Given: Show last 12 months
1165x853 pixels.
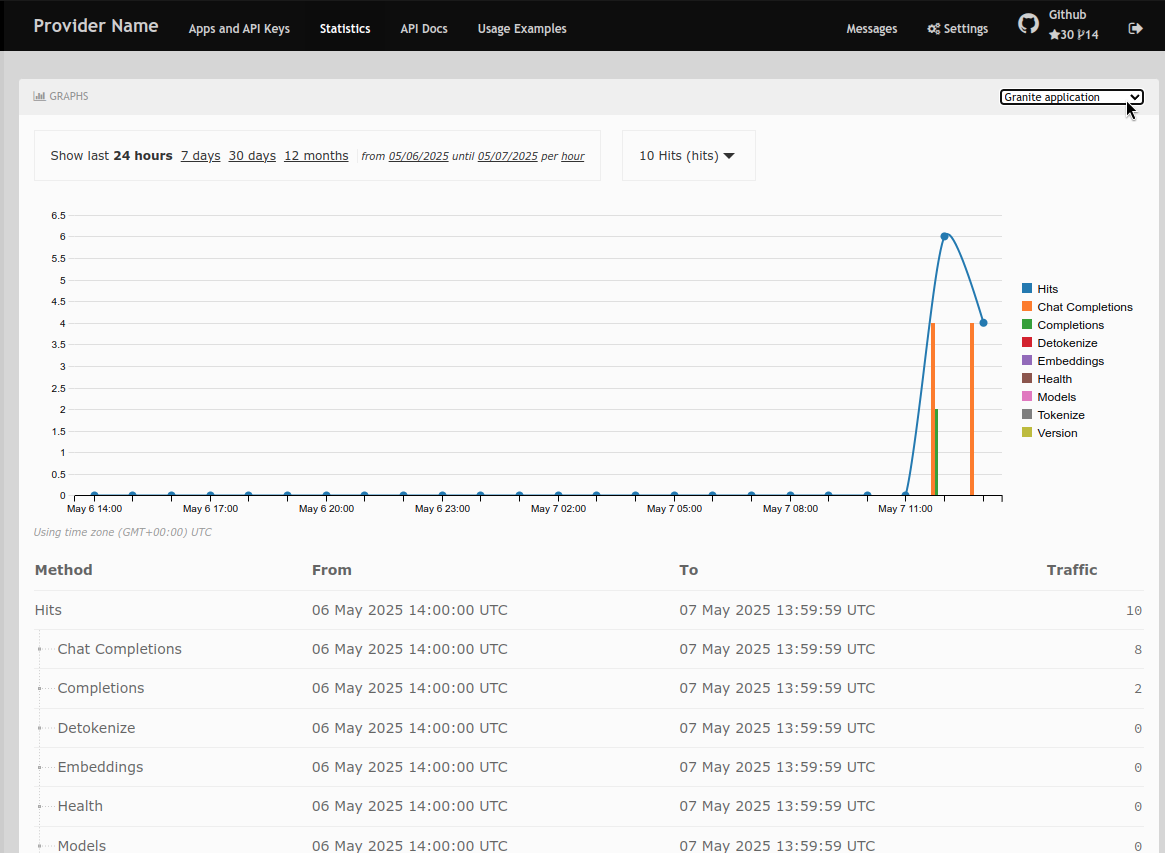Looking at the screenshot, I should tap(316, 155).
